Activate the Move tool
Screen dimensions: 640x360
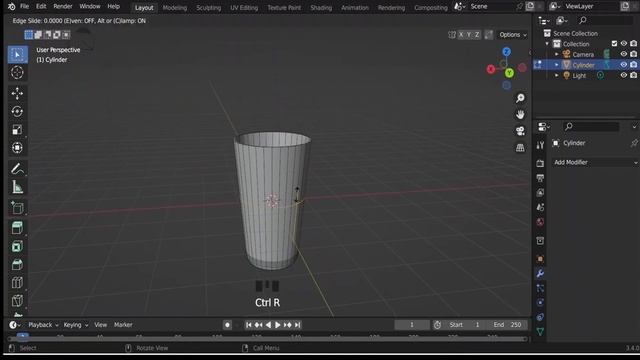click(17, 93)
